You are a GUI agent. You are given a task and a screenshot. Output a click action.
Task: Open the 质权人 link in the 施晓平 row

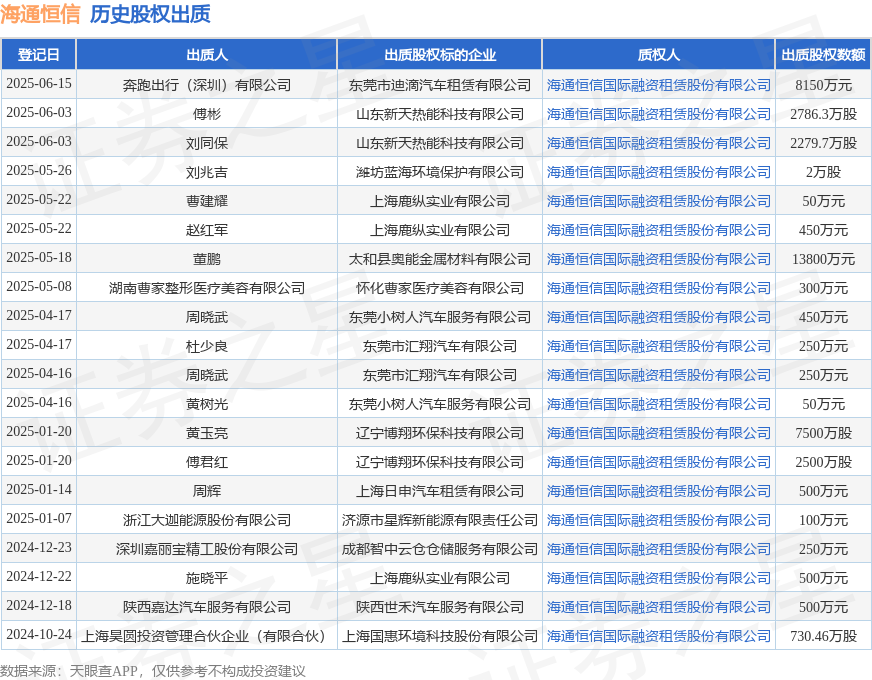click(x=658, y=578)
